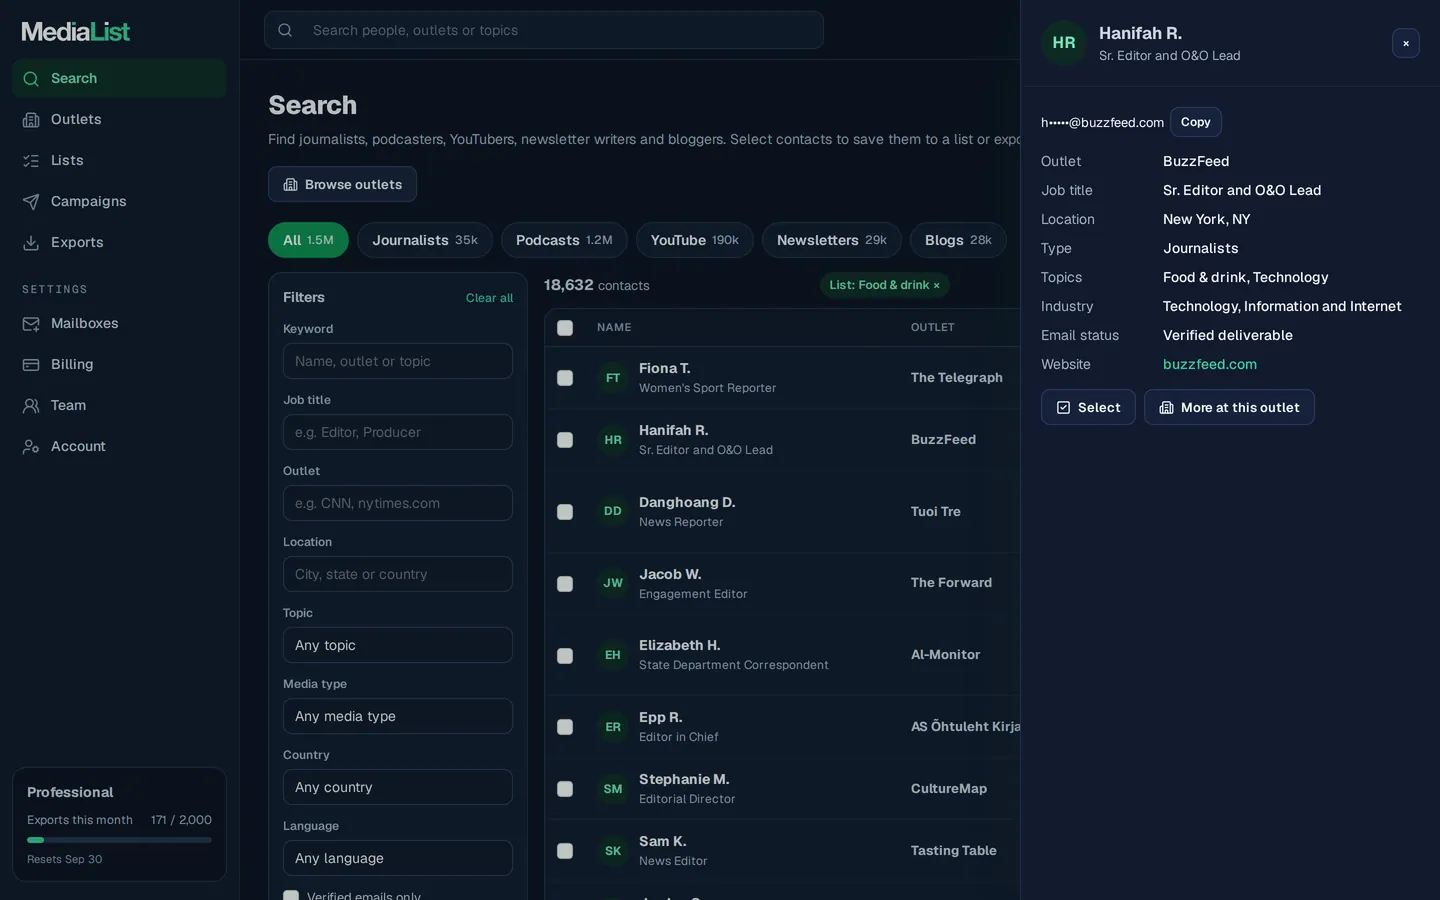Click the Lists sidebar icon
Screen dimensions: 1440x900
31,161
